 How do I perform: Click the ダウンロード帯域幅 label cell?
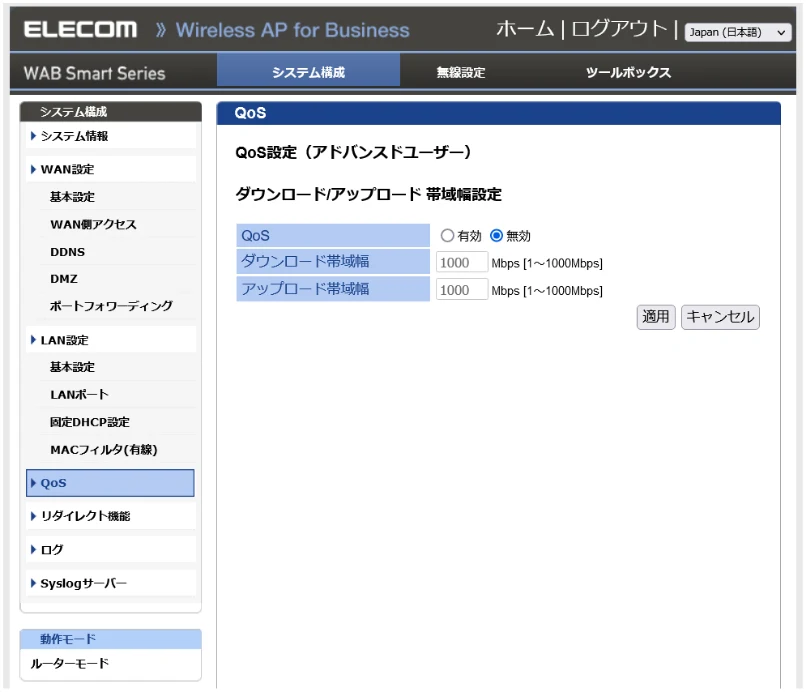coord(333,262)
